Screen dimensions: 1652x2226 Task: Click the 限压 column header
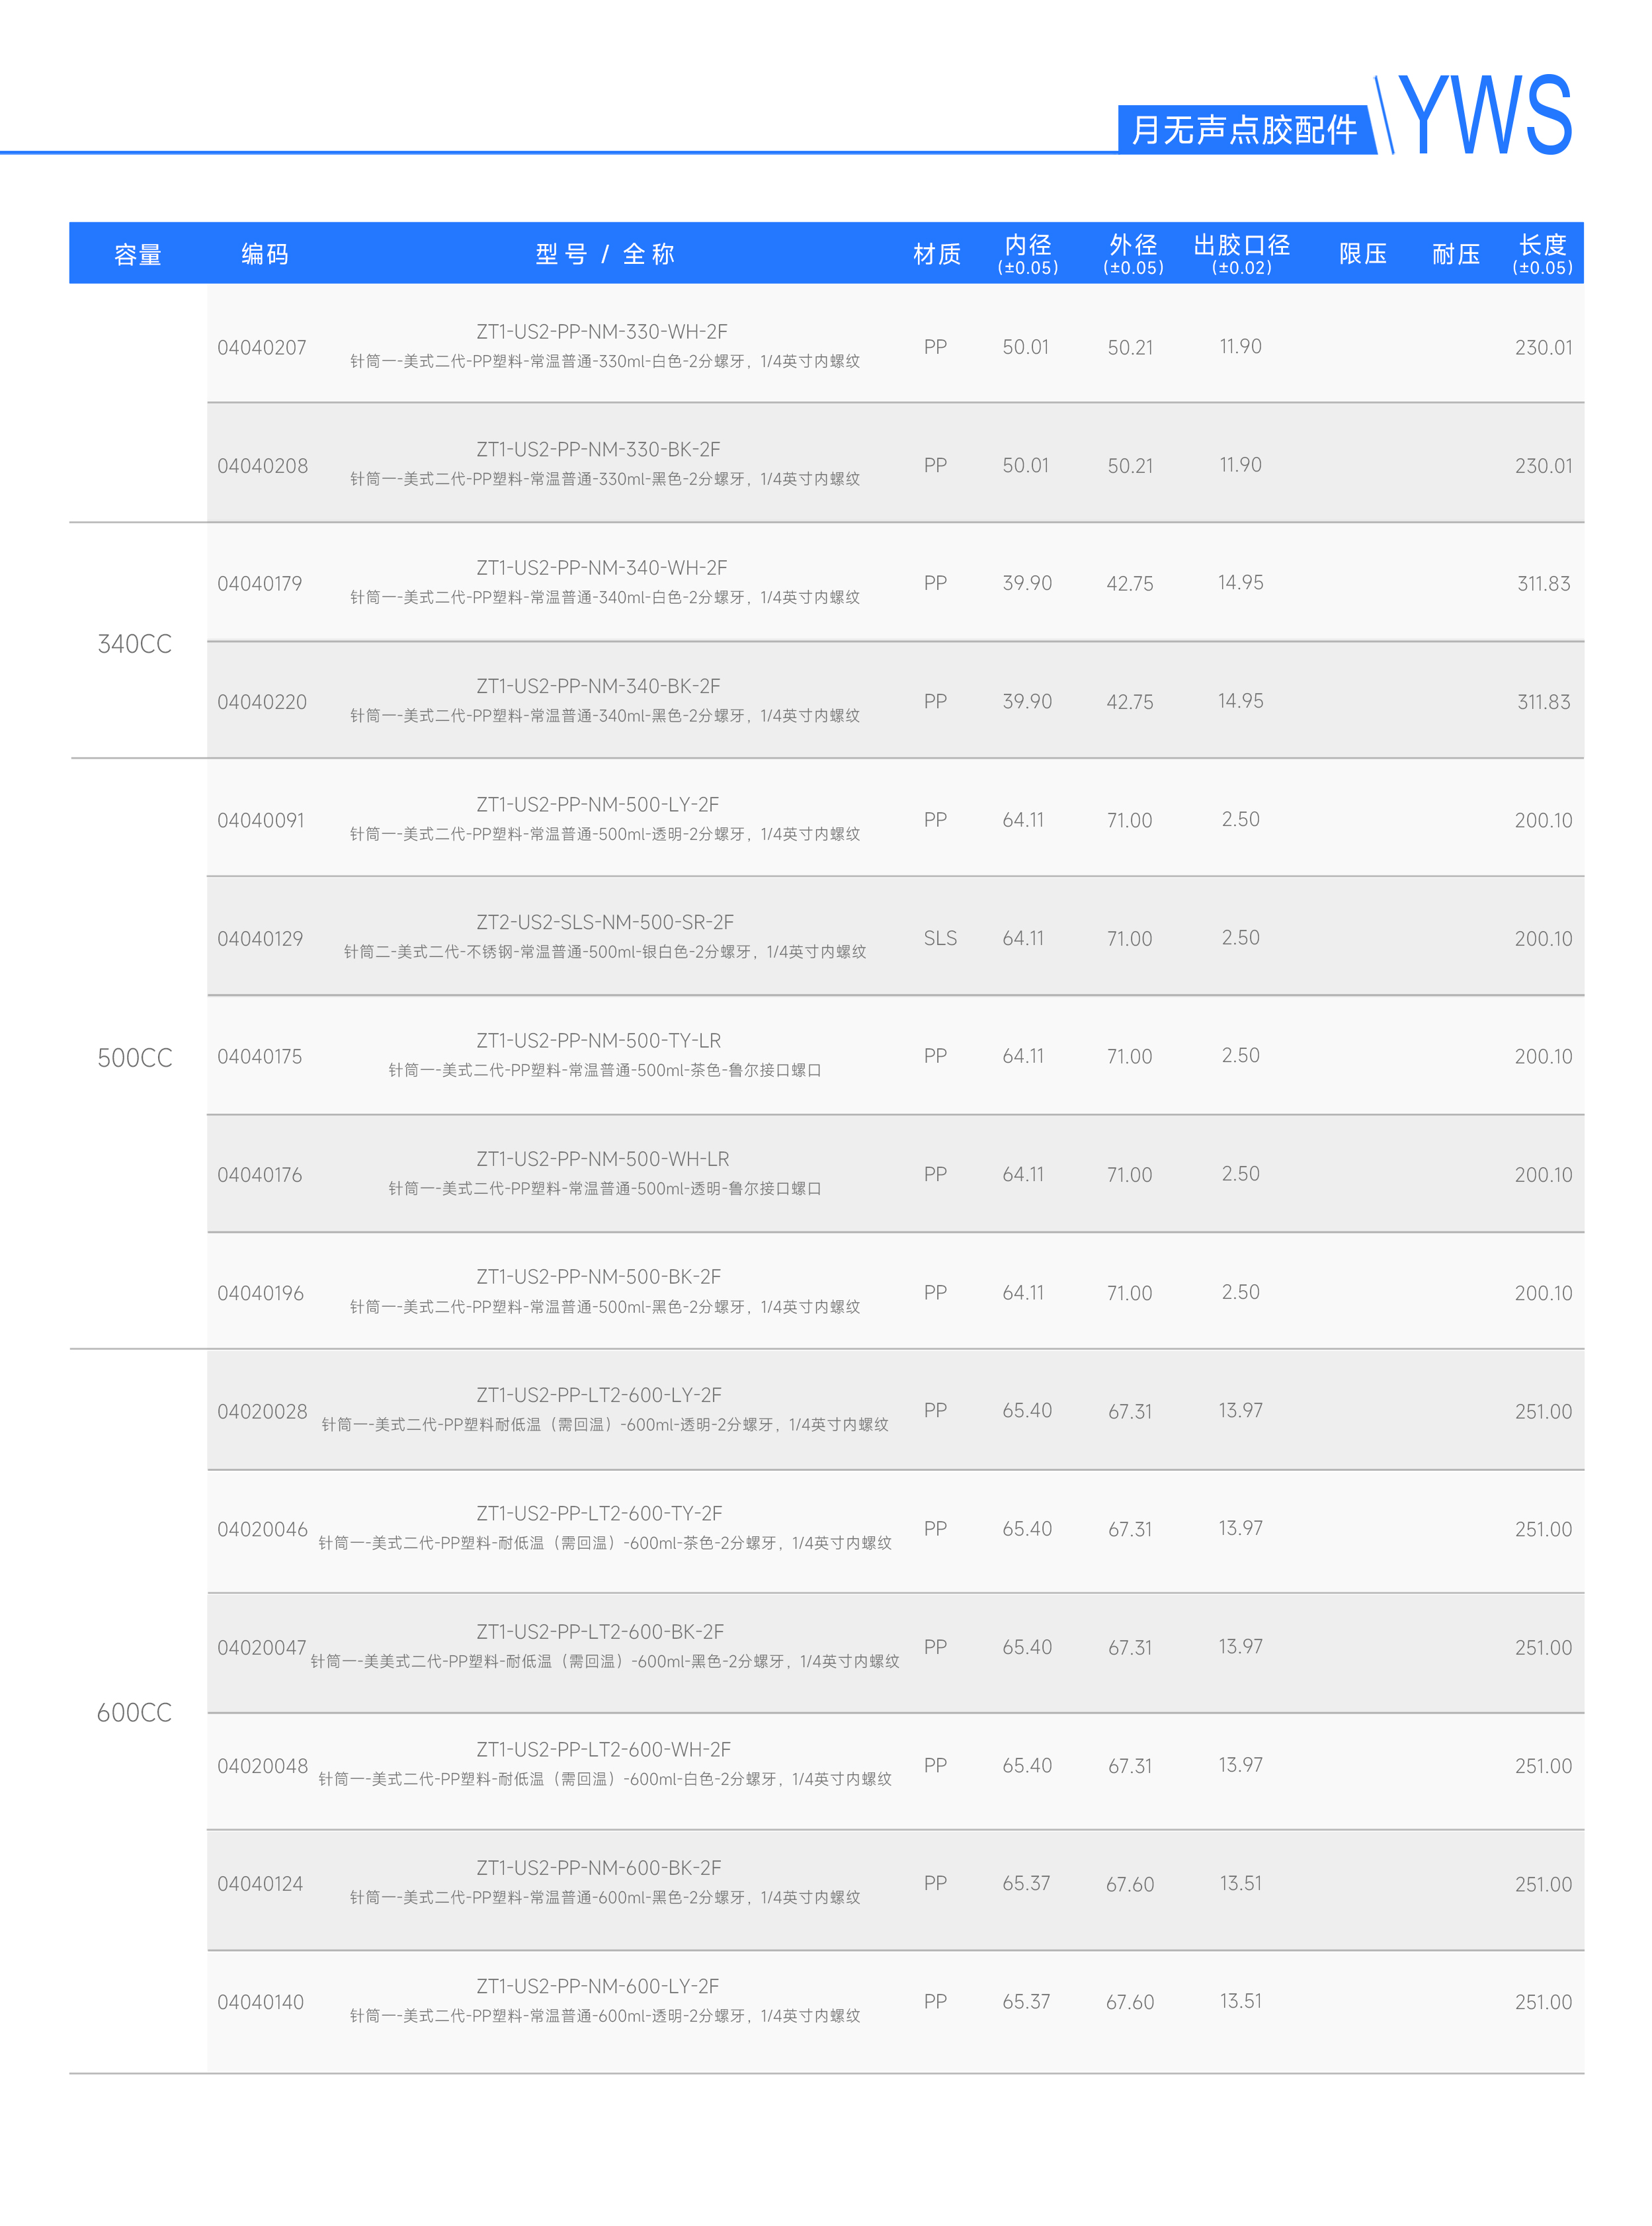tap(1363, 254)
